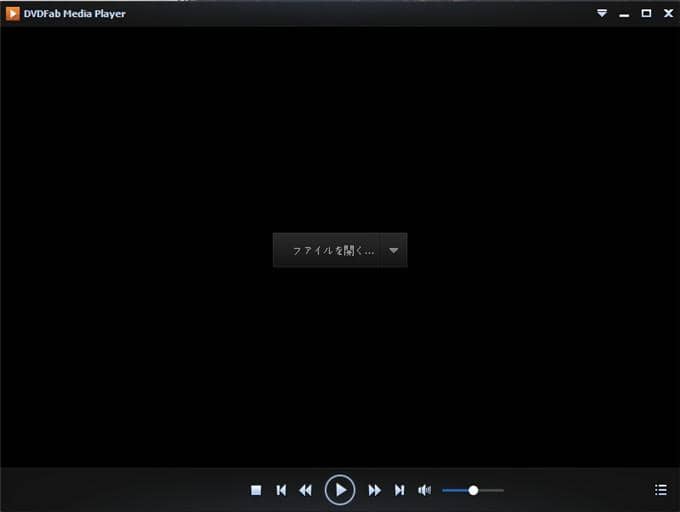Minimize the DVDFab Media Player window
The image size is (680, 512).
pos(624,15)
